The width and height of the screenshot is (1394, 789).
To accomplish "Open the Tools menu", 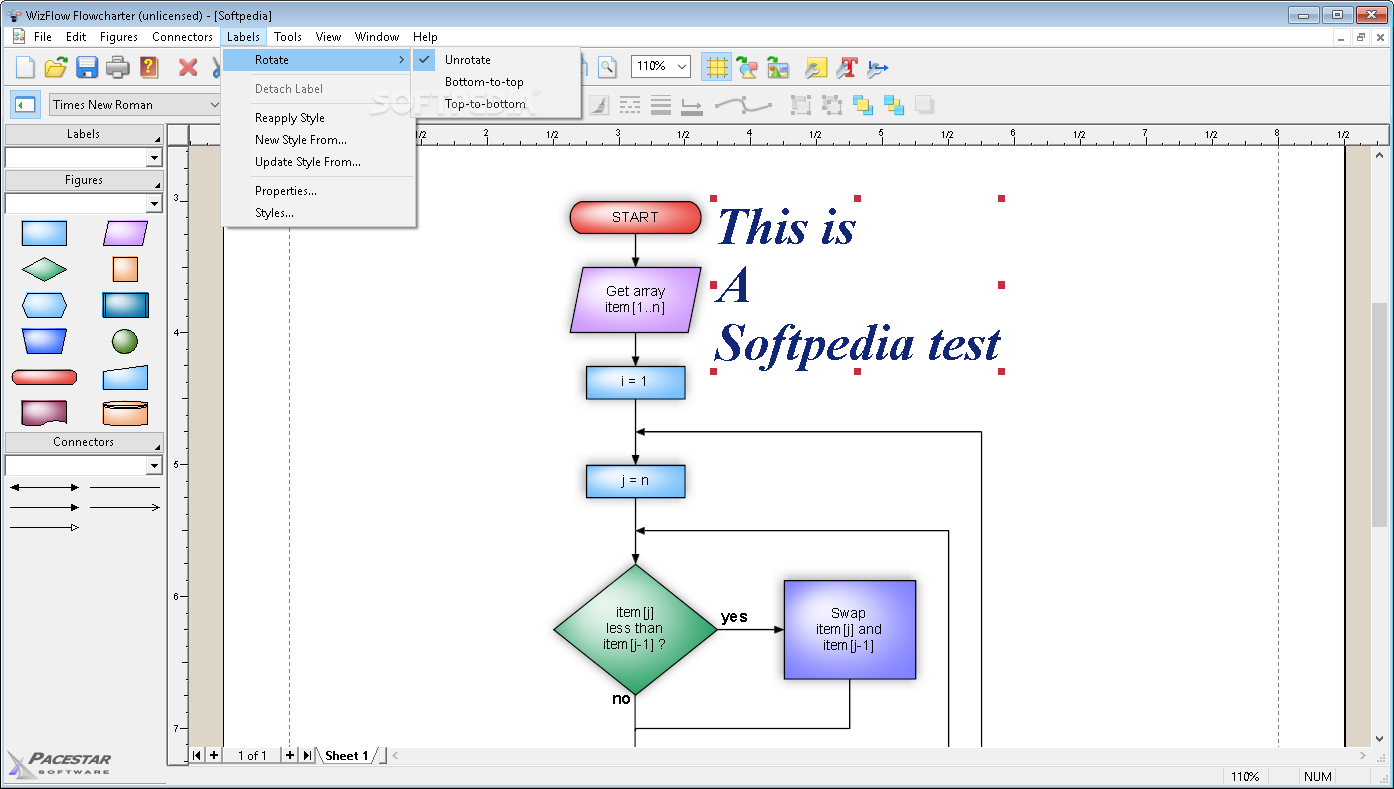I will click(x=288, y=37).
